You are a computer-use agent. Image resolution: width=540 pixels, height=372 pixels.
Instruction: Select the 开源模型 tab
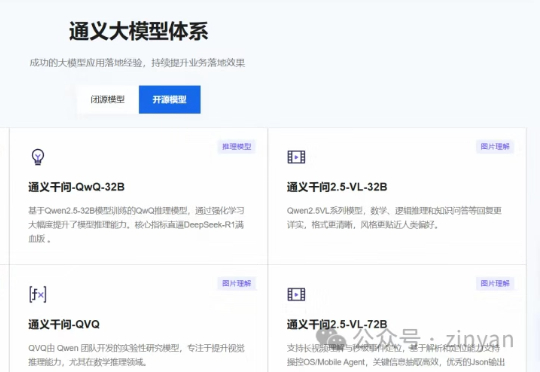(170, 100)
